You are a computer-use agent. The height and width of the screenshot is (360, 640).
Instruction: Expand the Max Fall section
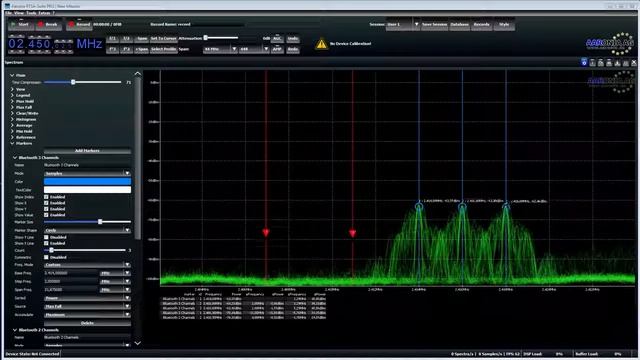[x=12, y=107]
